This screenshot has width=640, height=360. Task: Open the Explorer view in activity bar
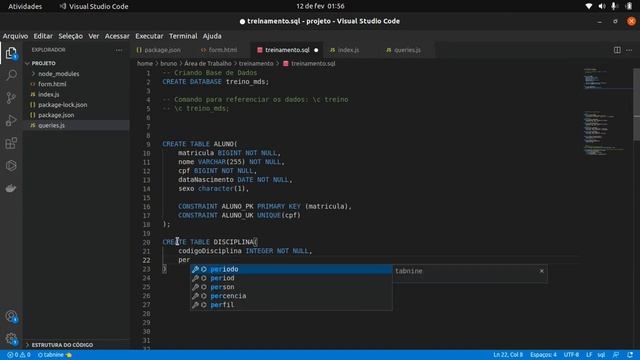pyautogui.click(x=11, y=53)
